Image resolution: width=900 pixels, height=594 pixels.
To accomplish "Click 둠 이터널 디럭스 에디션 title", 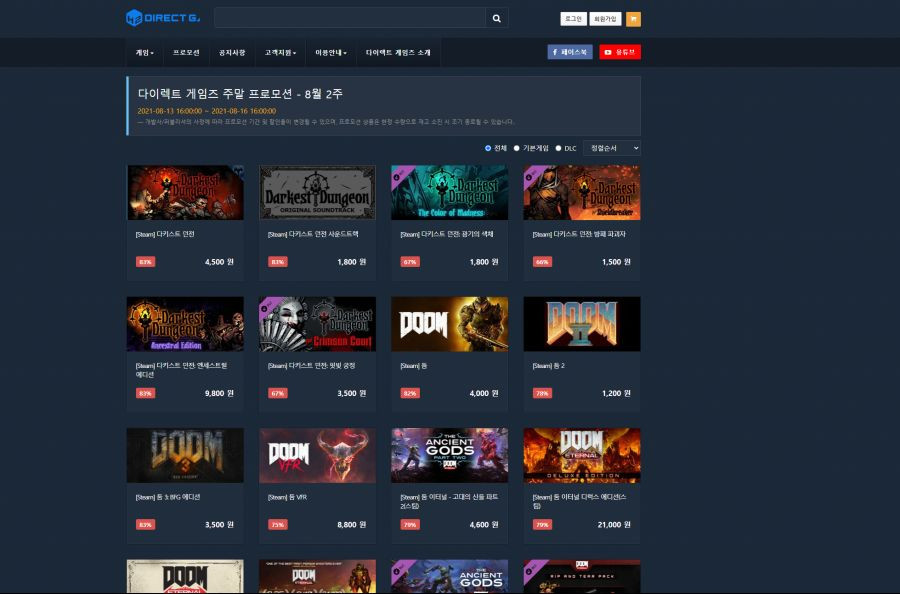I will point(579,502).
